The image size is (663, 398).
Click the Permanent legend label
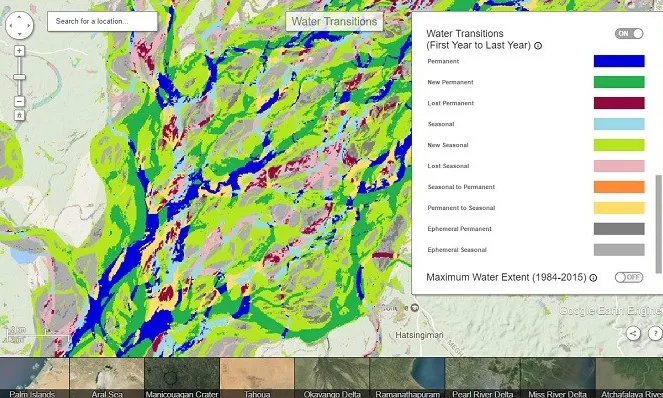point(443,61)
